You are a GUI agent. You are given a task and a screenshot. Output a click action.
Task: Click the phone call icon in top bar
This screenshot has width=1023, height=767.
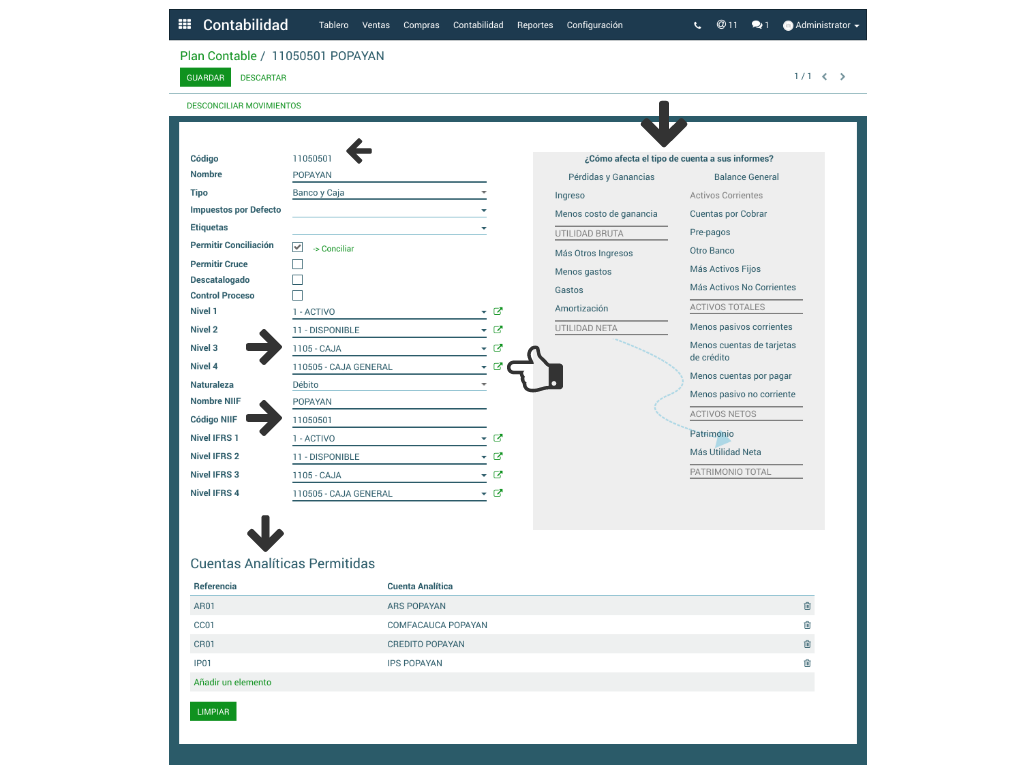point(697,25)
